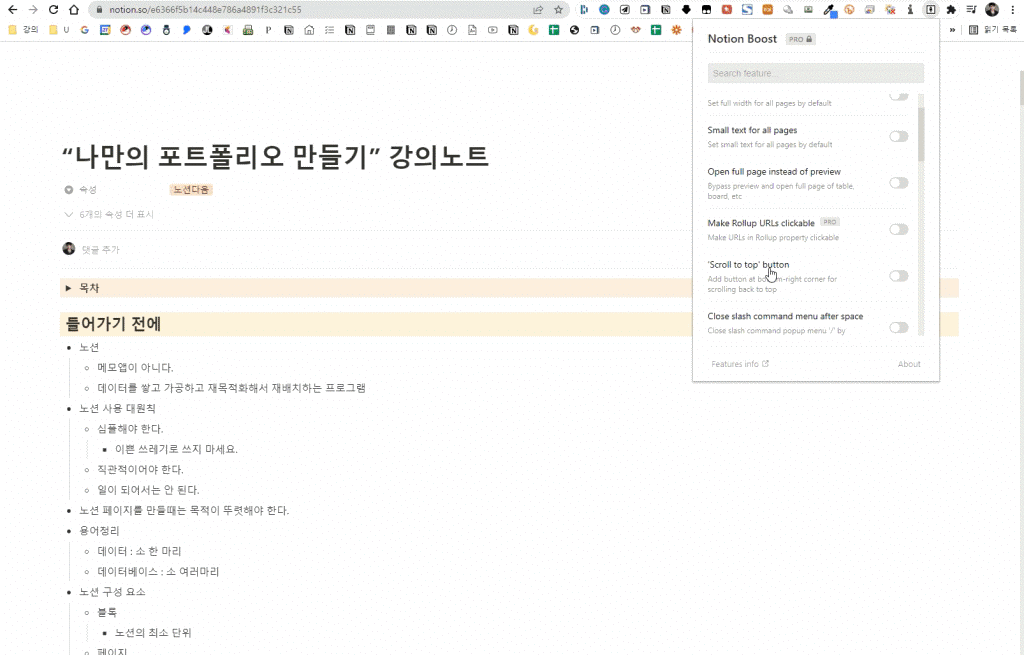Click the '메모앱이 아니다.' bullet

click(135, 368)
